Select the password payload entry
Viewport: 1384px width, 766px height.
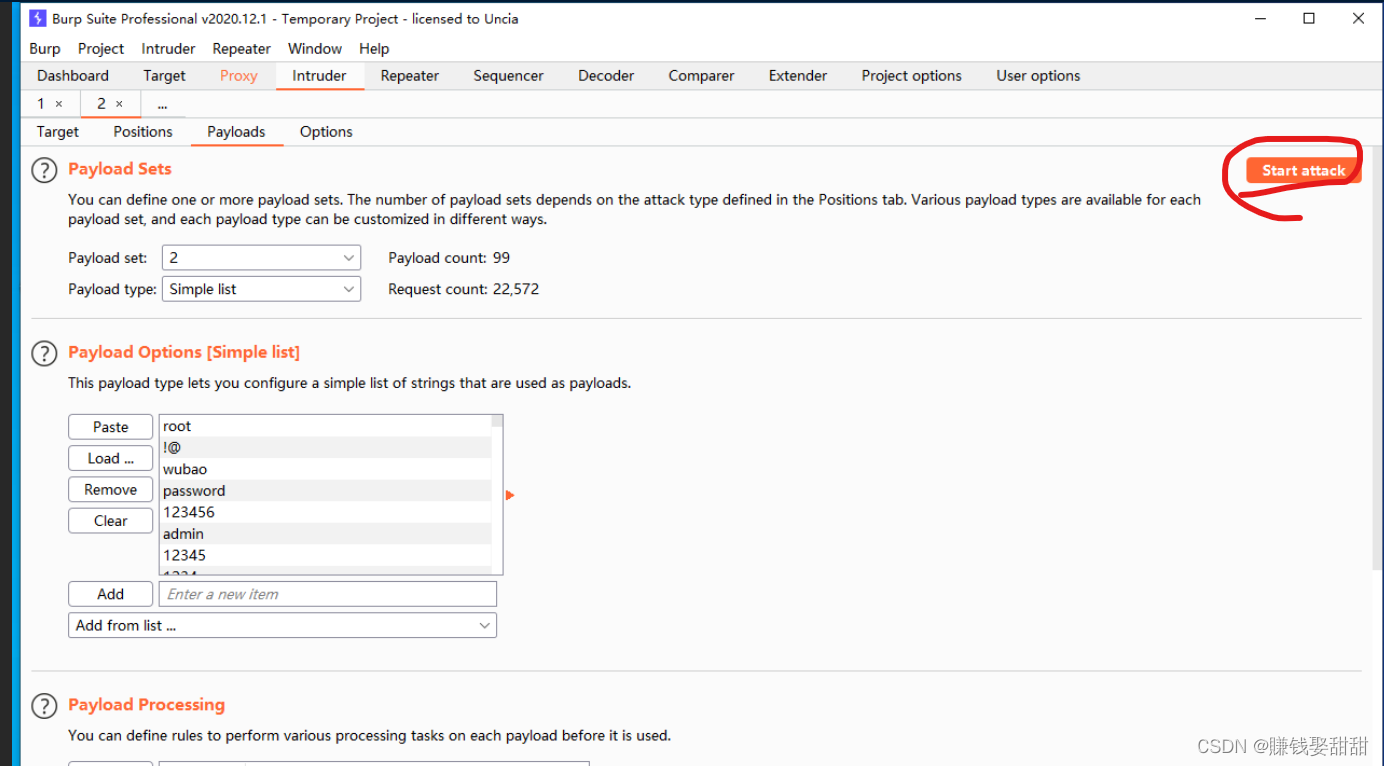click(x=326, y=491)
